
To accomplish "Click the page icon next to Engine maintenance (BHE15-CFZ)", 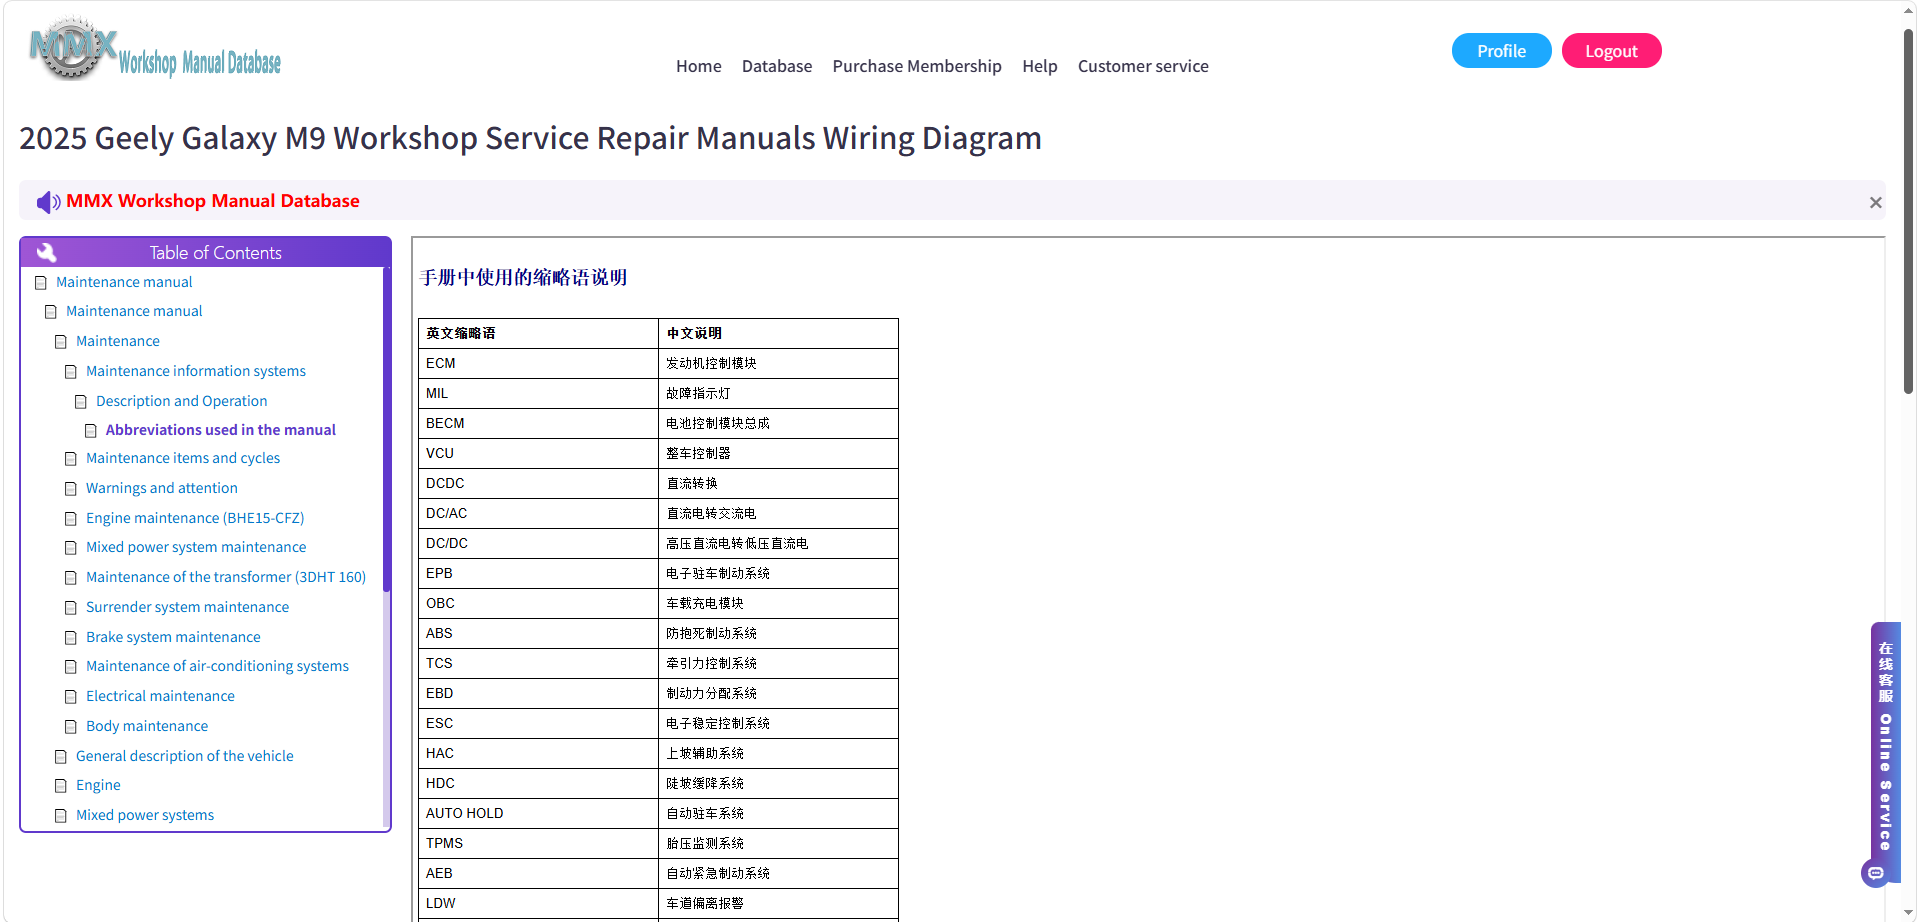I will (71, 519).
